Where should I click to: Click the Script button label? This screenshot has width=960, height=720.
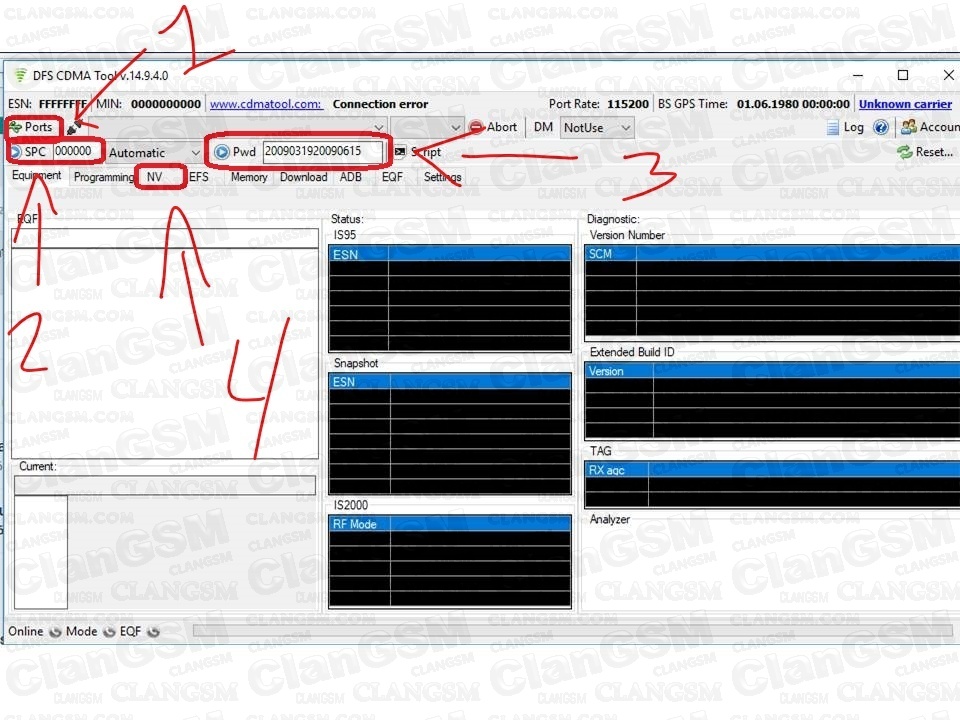click(426, 152)
